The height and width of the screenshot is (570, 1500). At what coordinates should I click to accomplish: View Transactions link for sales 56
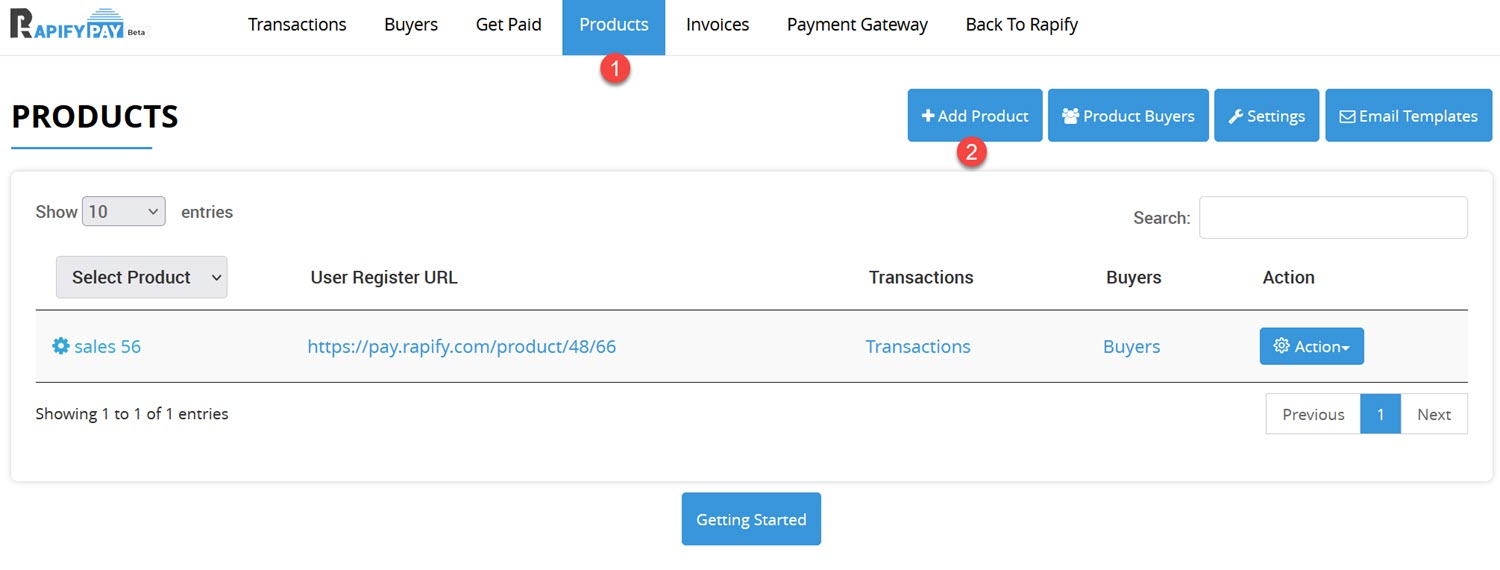(x=917, y=347)
